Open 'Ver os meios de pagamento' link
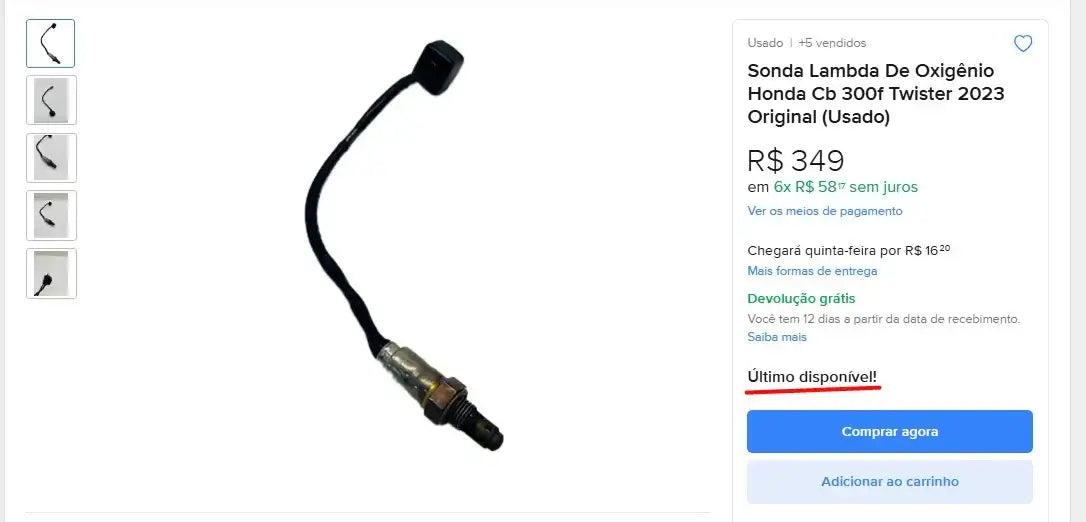1086x522 pixels. (x=824, y=211)
